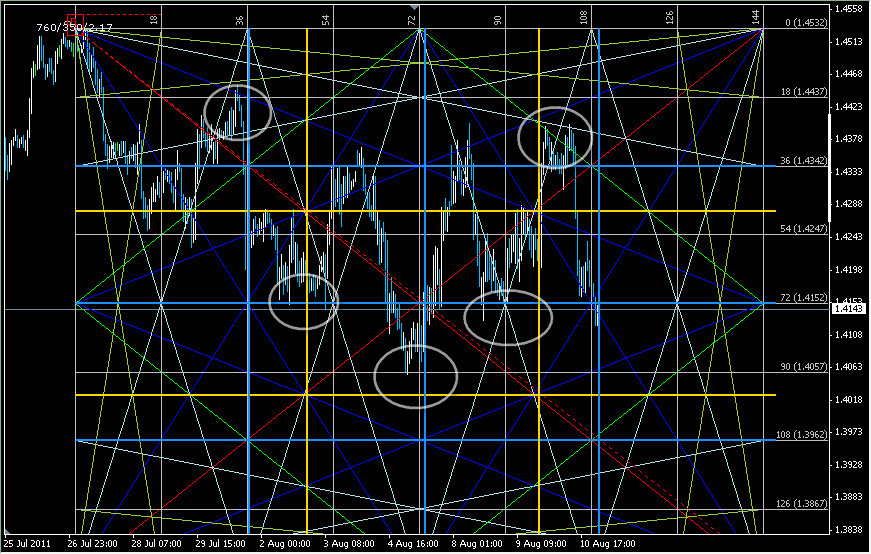The image size is (871, 554).
Task: Click price scale value 1.4063
Action: coord(849,367)
